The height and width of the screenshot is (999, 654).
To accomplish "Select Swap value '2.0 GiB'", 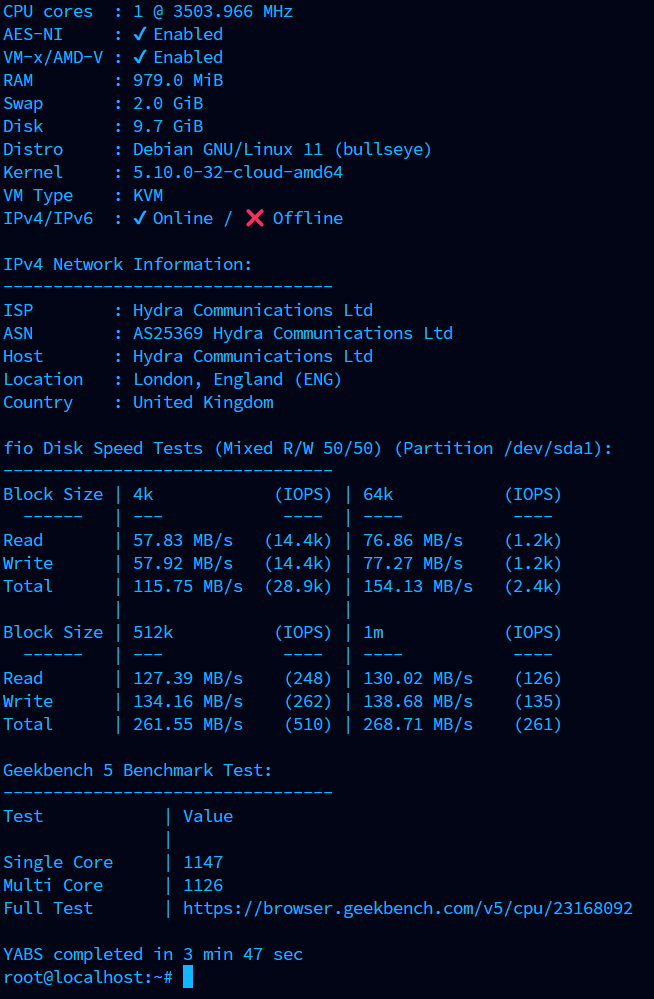I will click(168, 103).
